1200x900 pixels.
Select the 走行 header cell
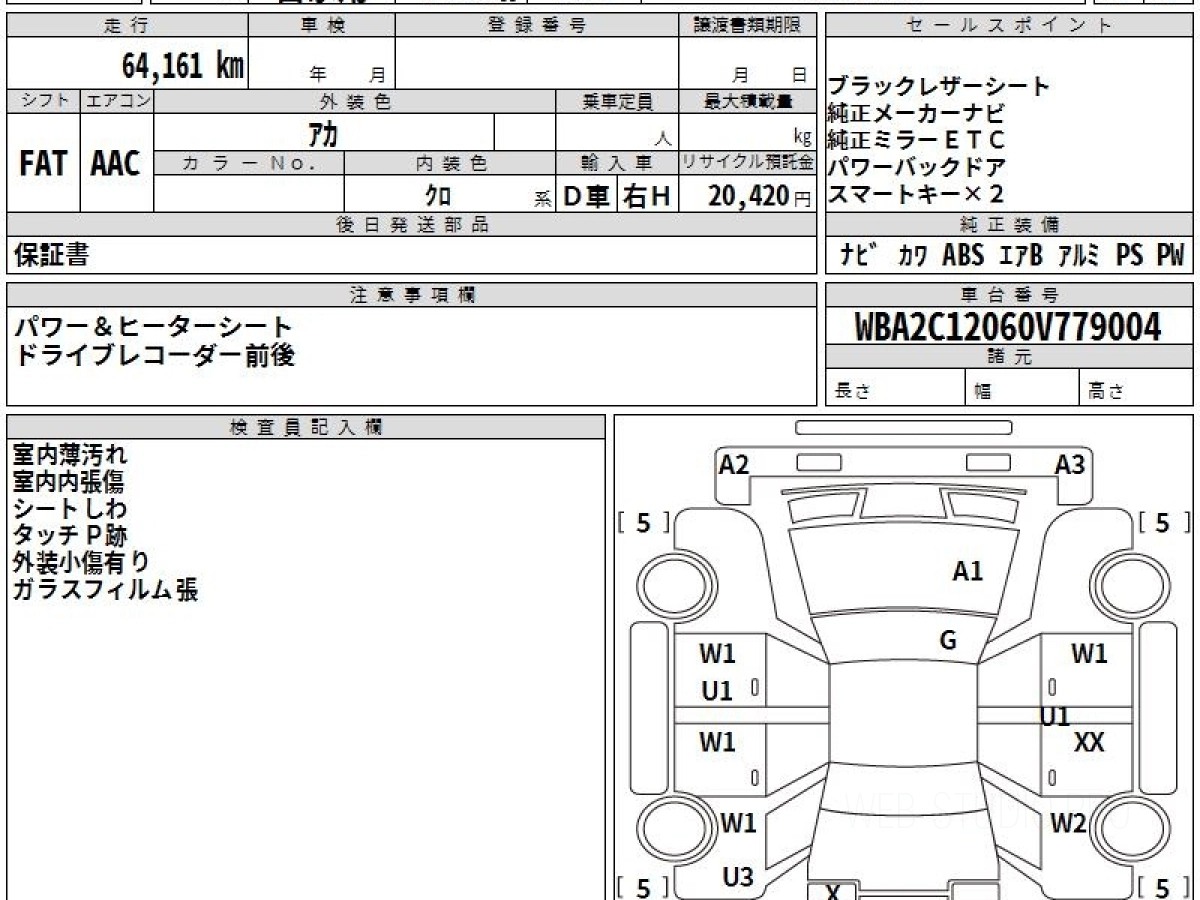127,26
